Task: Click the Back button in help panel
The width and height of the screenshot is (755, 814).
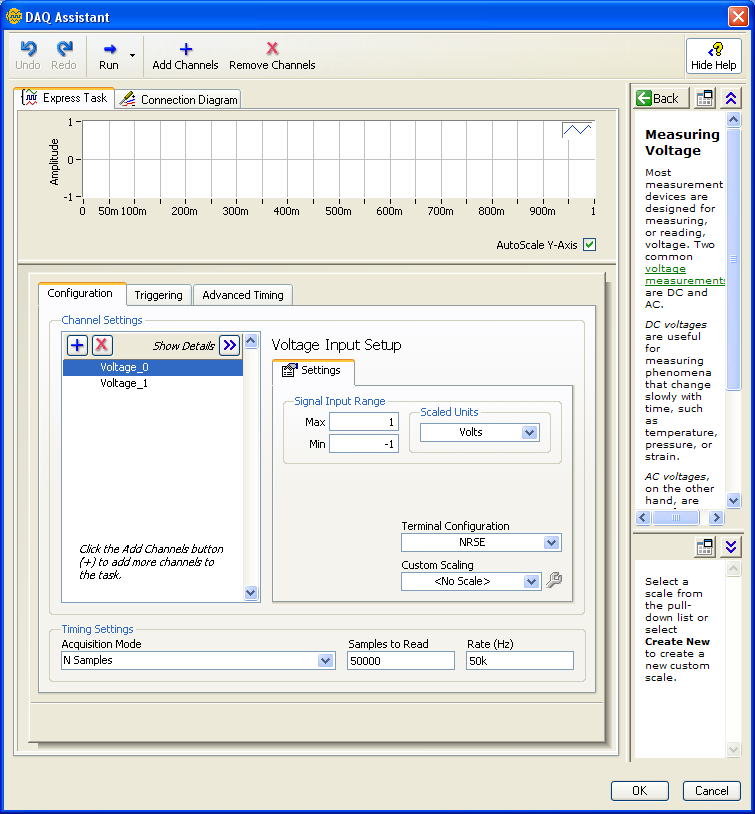Action: (661, 98)
